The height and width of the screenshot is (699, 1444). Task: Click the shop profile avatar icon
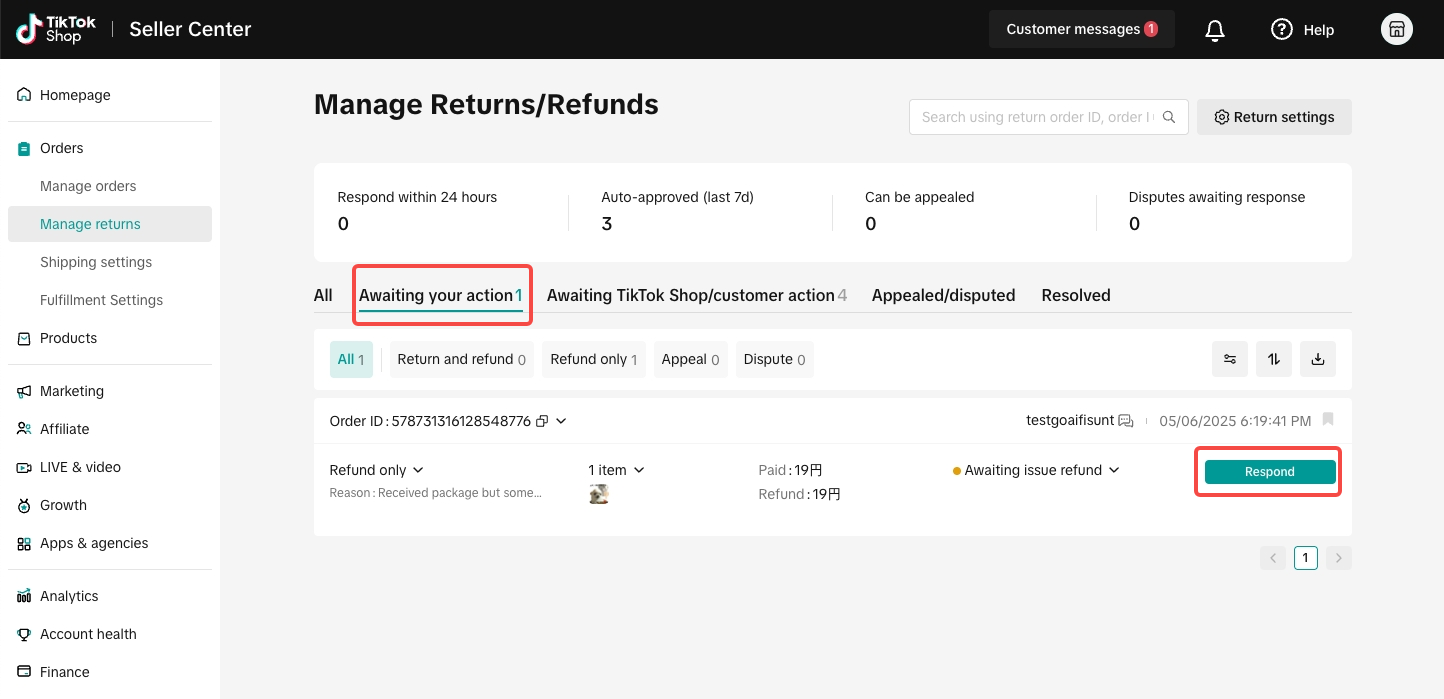[x=1397, y=30]
